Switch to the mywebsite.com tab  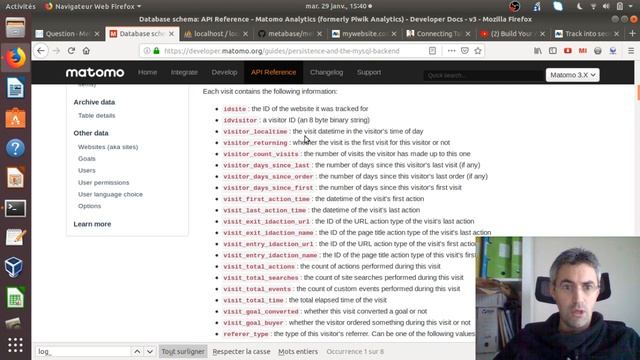pos(364,34)
